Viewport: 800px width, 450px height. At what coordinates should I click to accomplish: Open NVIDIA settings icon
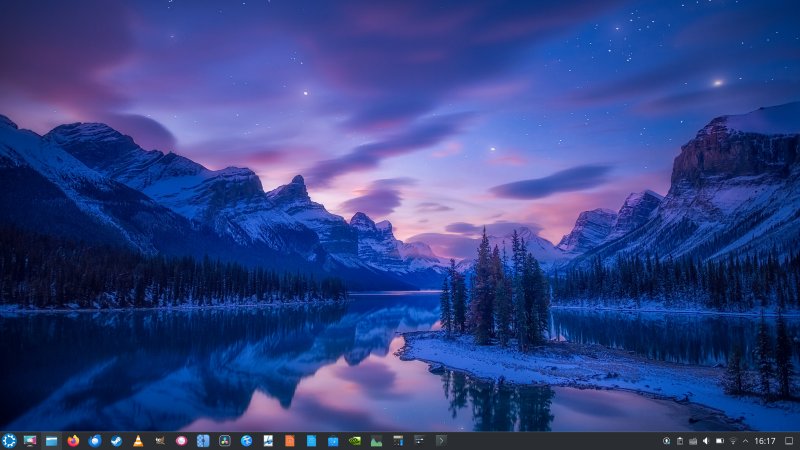[x=354, y=440]
